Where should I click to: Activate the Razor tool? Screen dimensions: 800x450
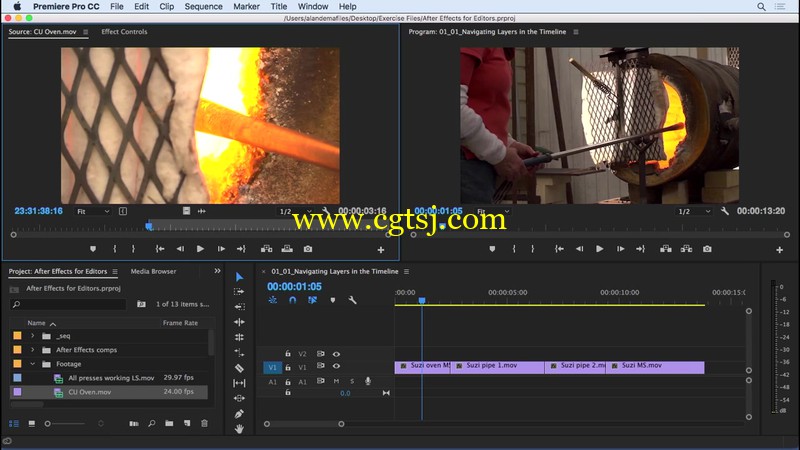(x=239, y=368)
